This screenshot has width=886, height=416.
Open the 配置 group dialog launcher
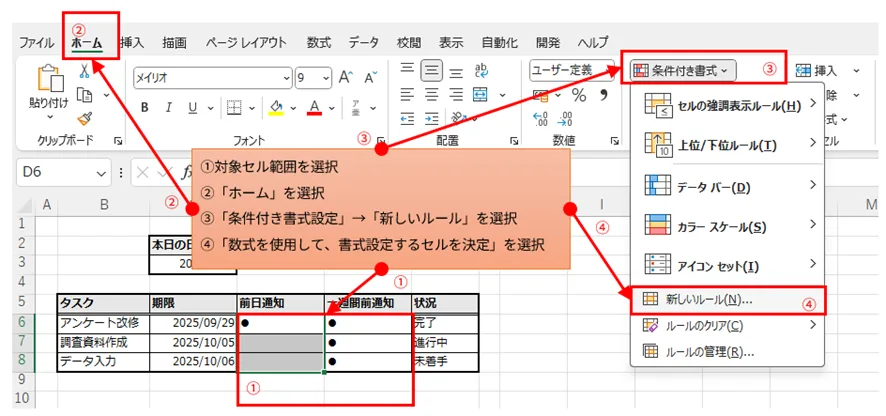(x=514, y=141)
